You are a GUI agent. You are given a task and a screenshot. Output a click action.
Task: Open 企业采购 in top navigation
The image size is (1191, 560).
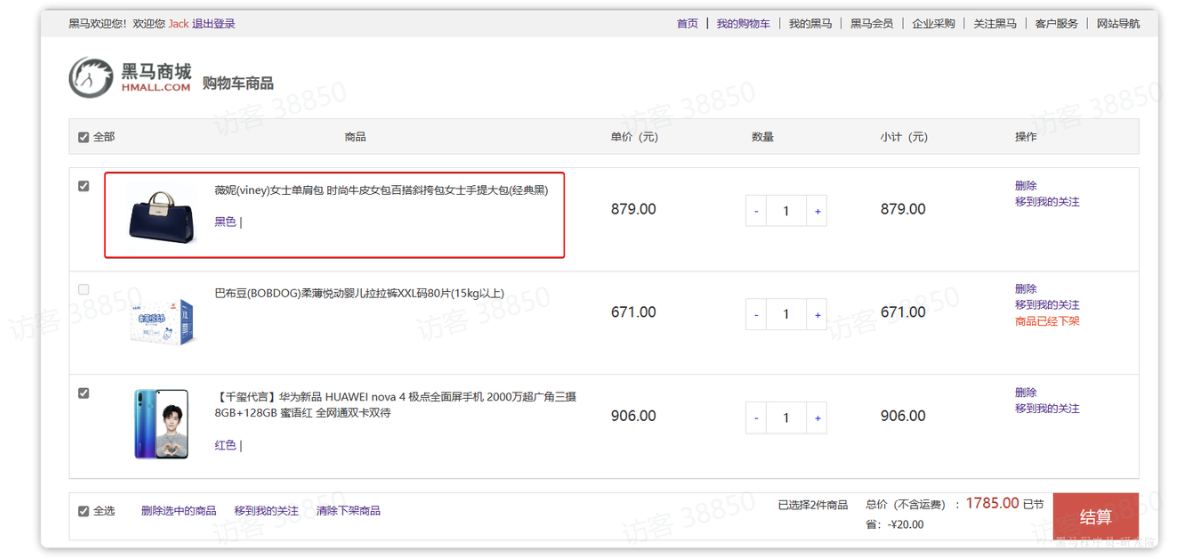pyautogui.click(x=933, y=24)
